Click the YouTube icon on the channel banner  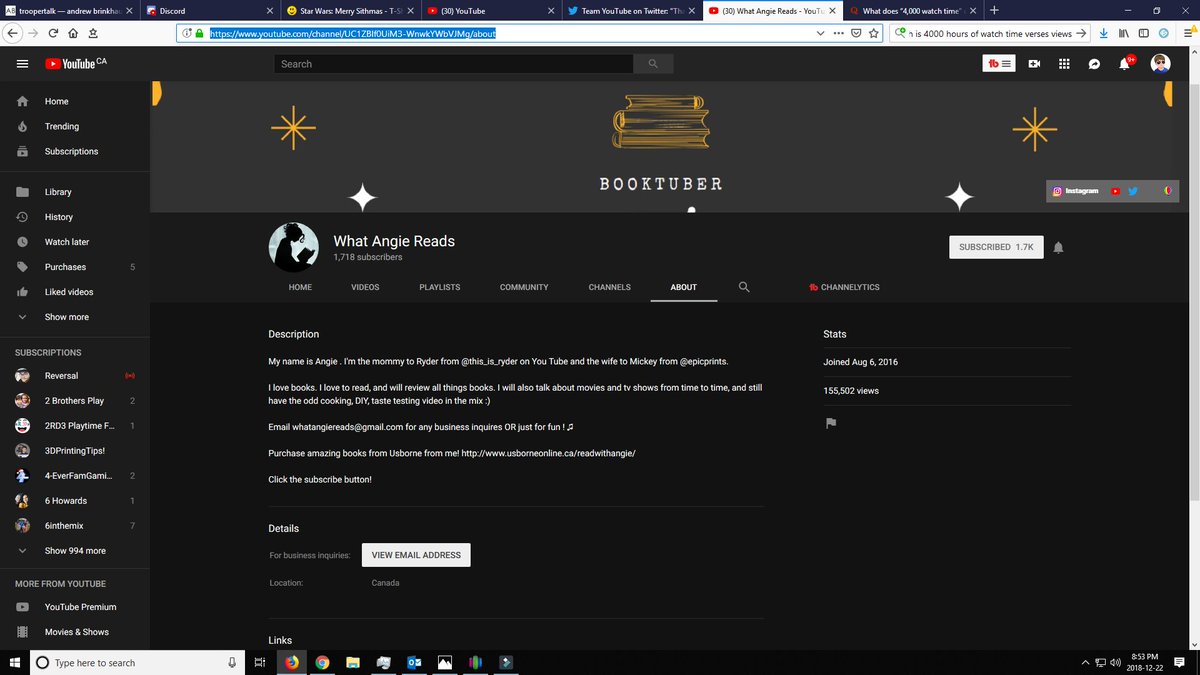tap(1115, 191)
